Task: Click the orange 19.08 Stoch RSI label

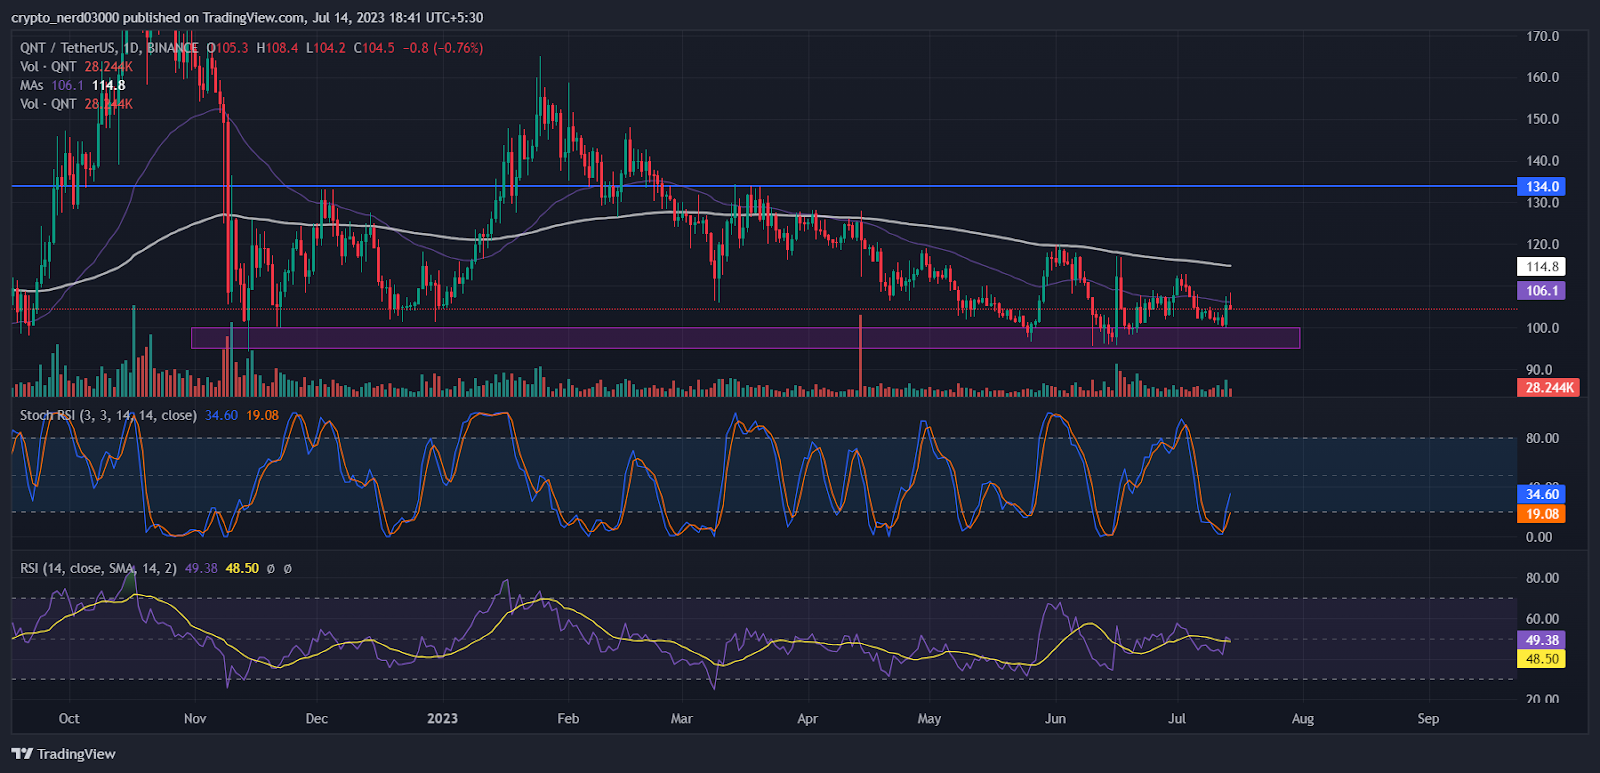Action: pos(1541,514)
